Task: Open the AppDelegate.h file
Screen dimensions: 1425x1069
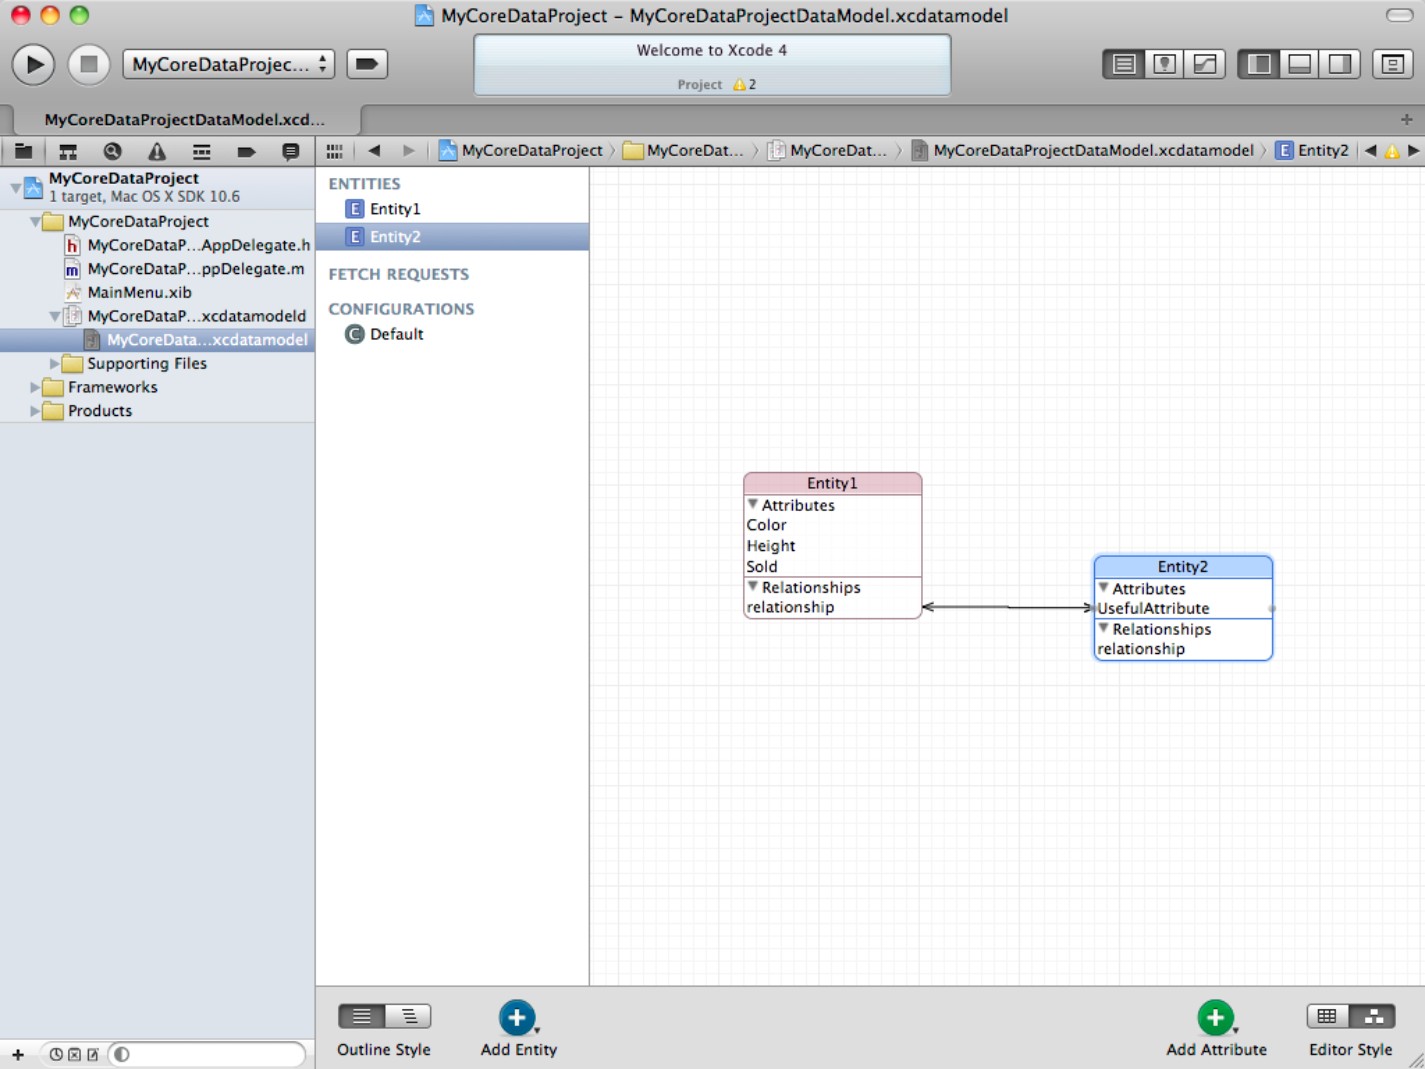Action: (187, 245)
